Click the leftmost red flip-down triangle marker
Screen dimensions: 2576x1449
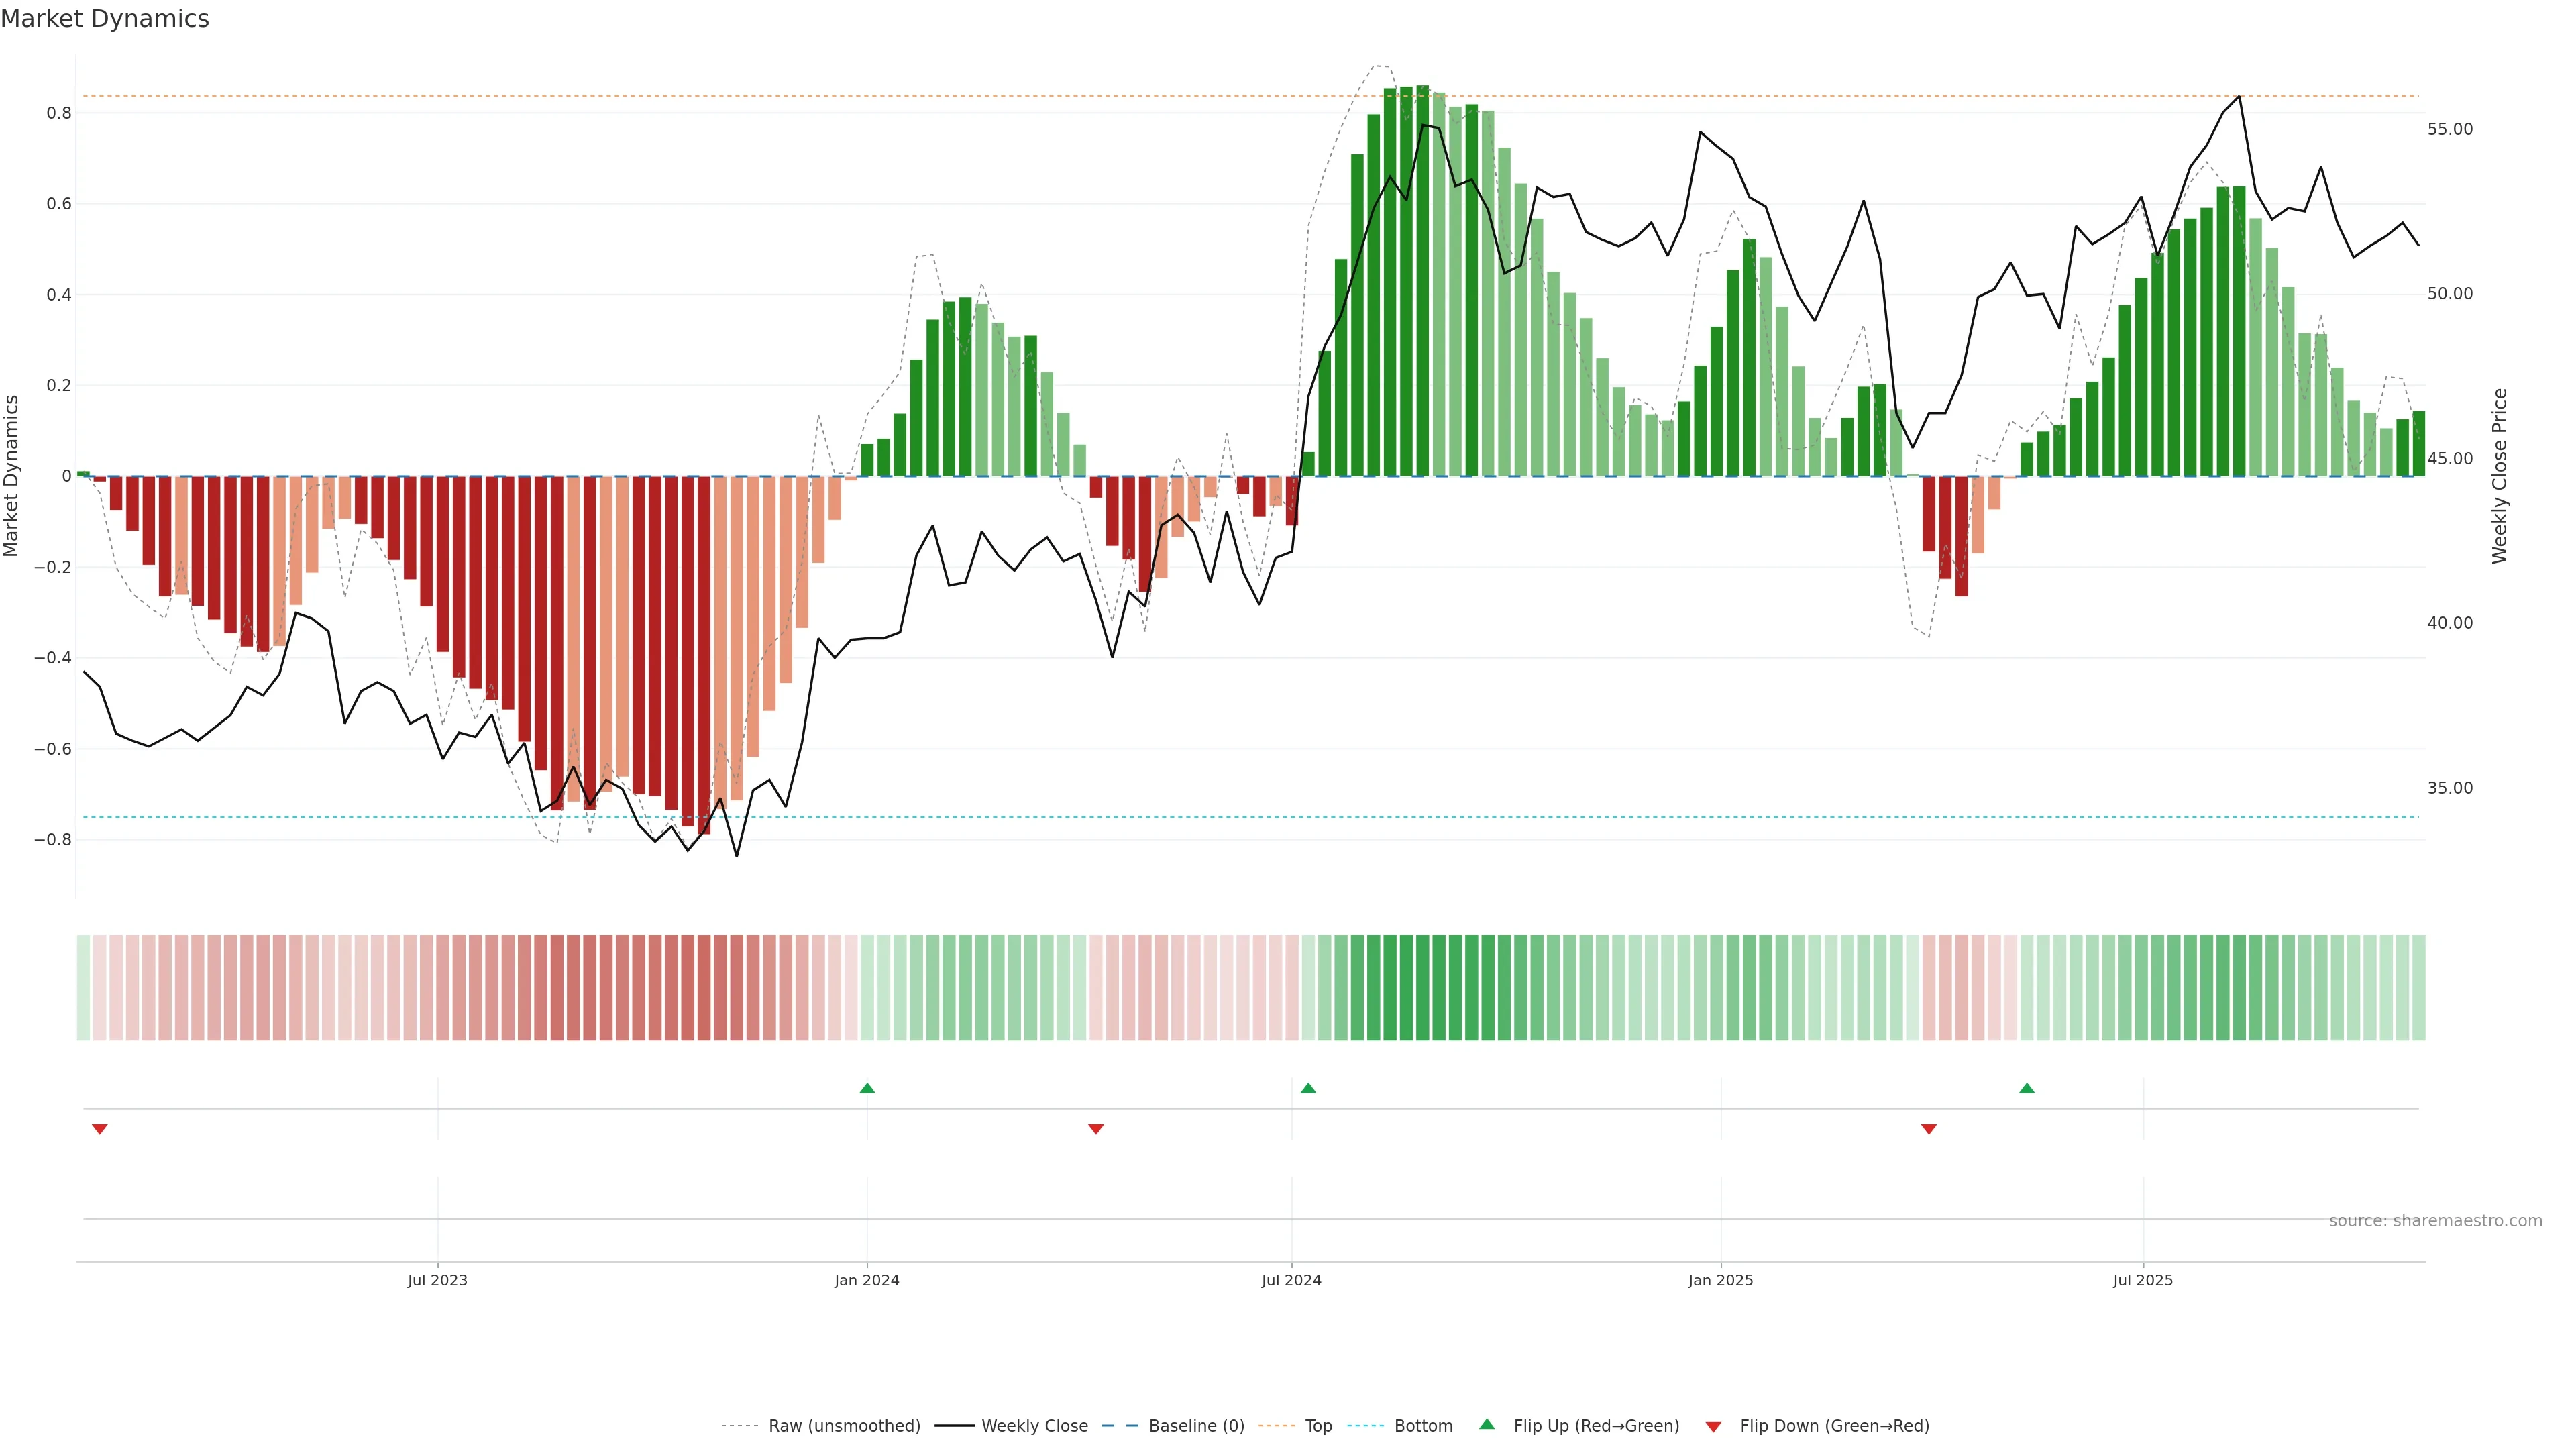(x=99, y=1129)
